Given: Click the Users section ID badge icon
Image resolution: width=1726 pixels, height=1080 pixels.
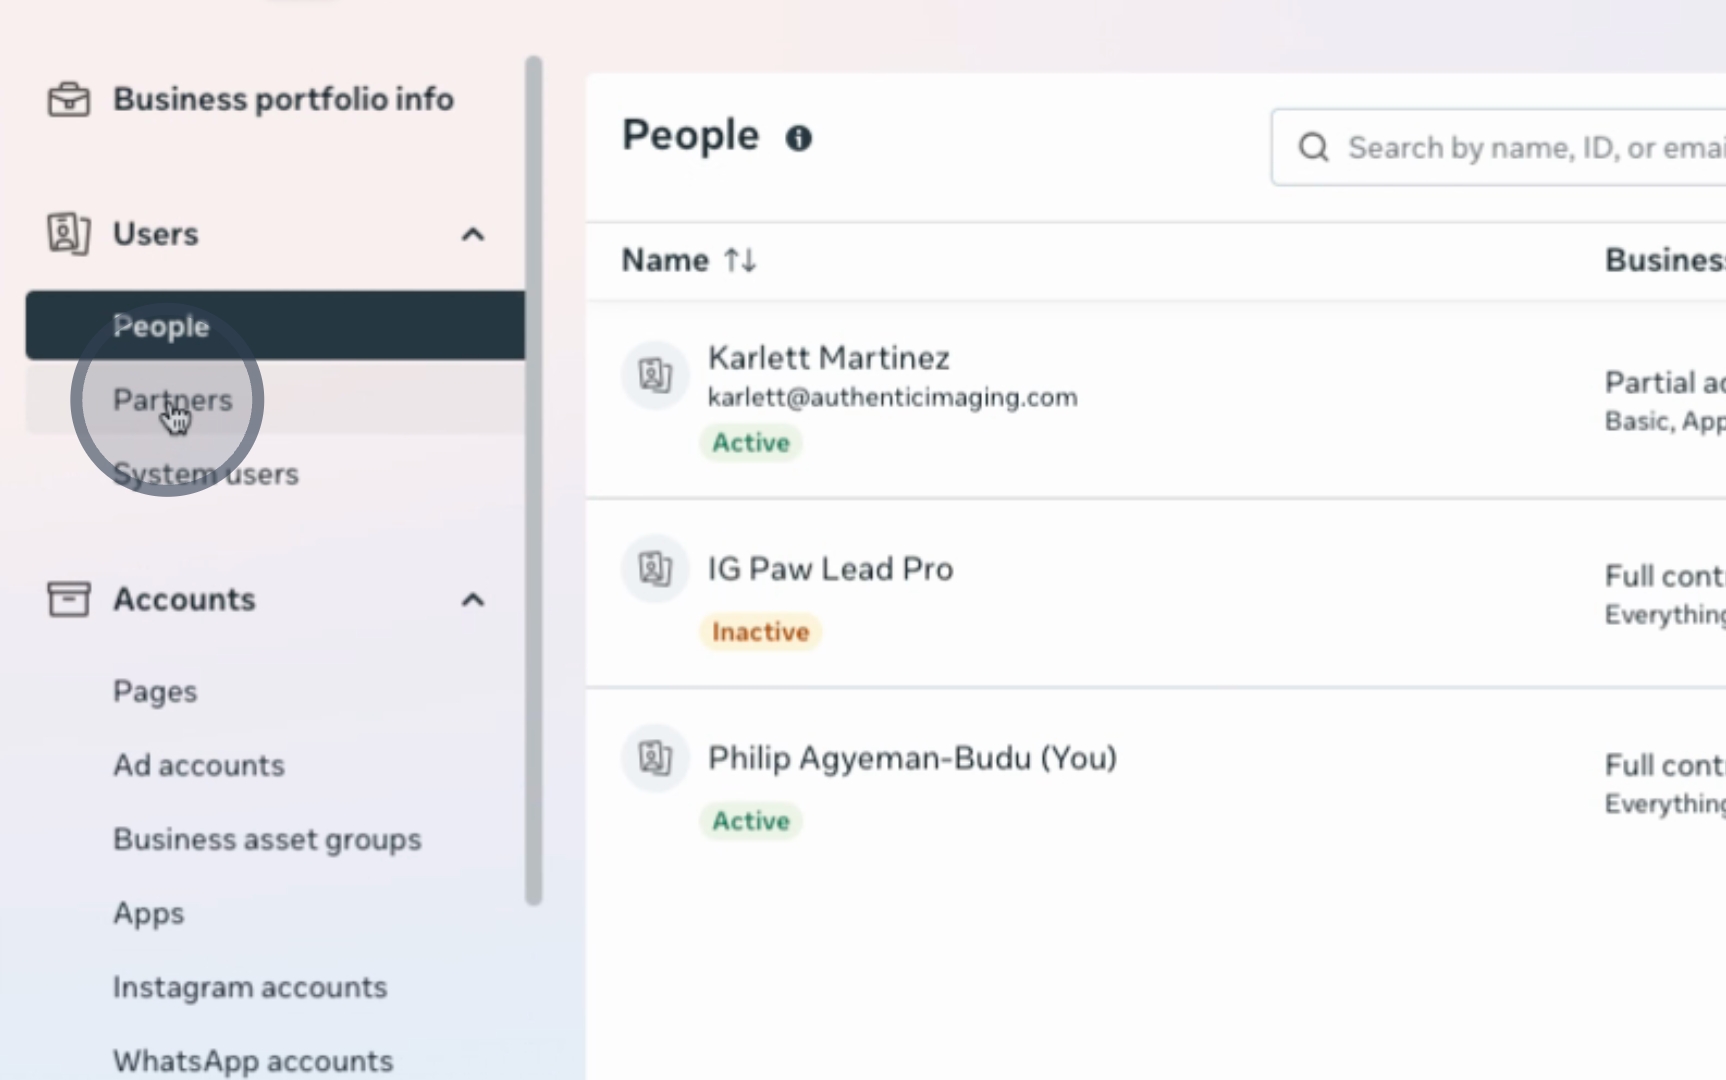Looking at the screenshot, I should point(68,234).
